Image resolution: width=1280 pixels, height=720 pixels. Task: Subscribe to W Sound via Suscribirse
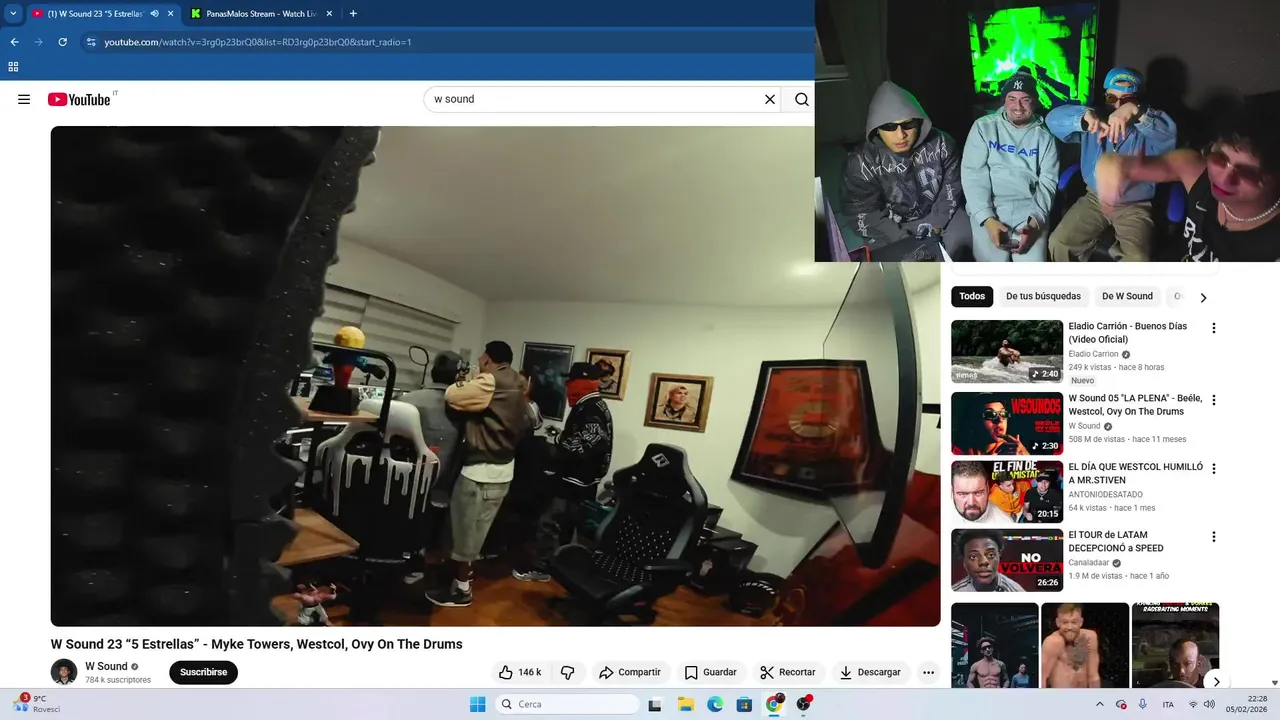click(203, 672)
